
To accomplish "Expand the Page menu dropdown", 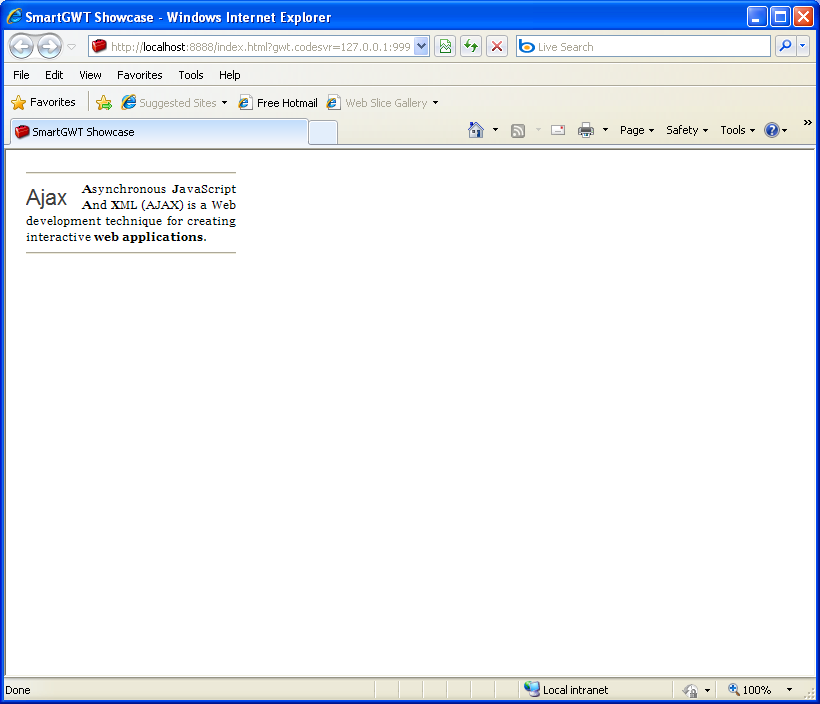I will (636, 130).
